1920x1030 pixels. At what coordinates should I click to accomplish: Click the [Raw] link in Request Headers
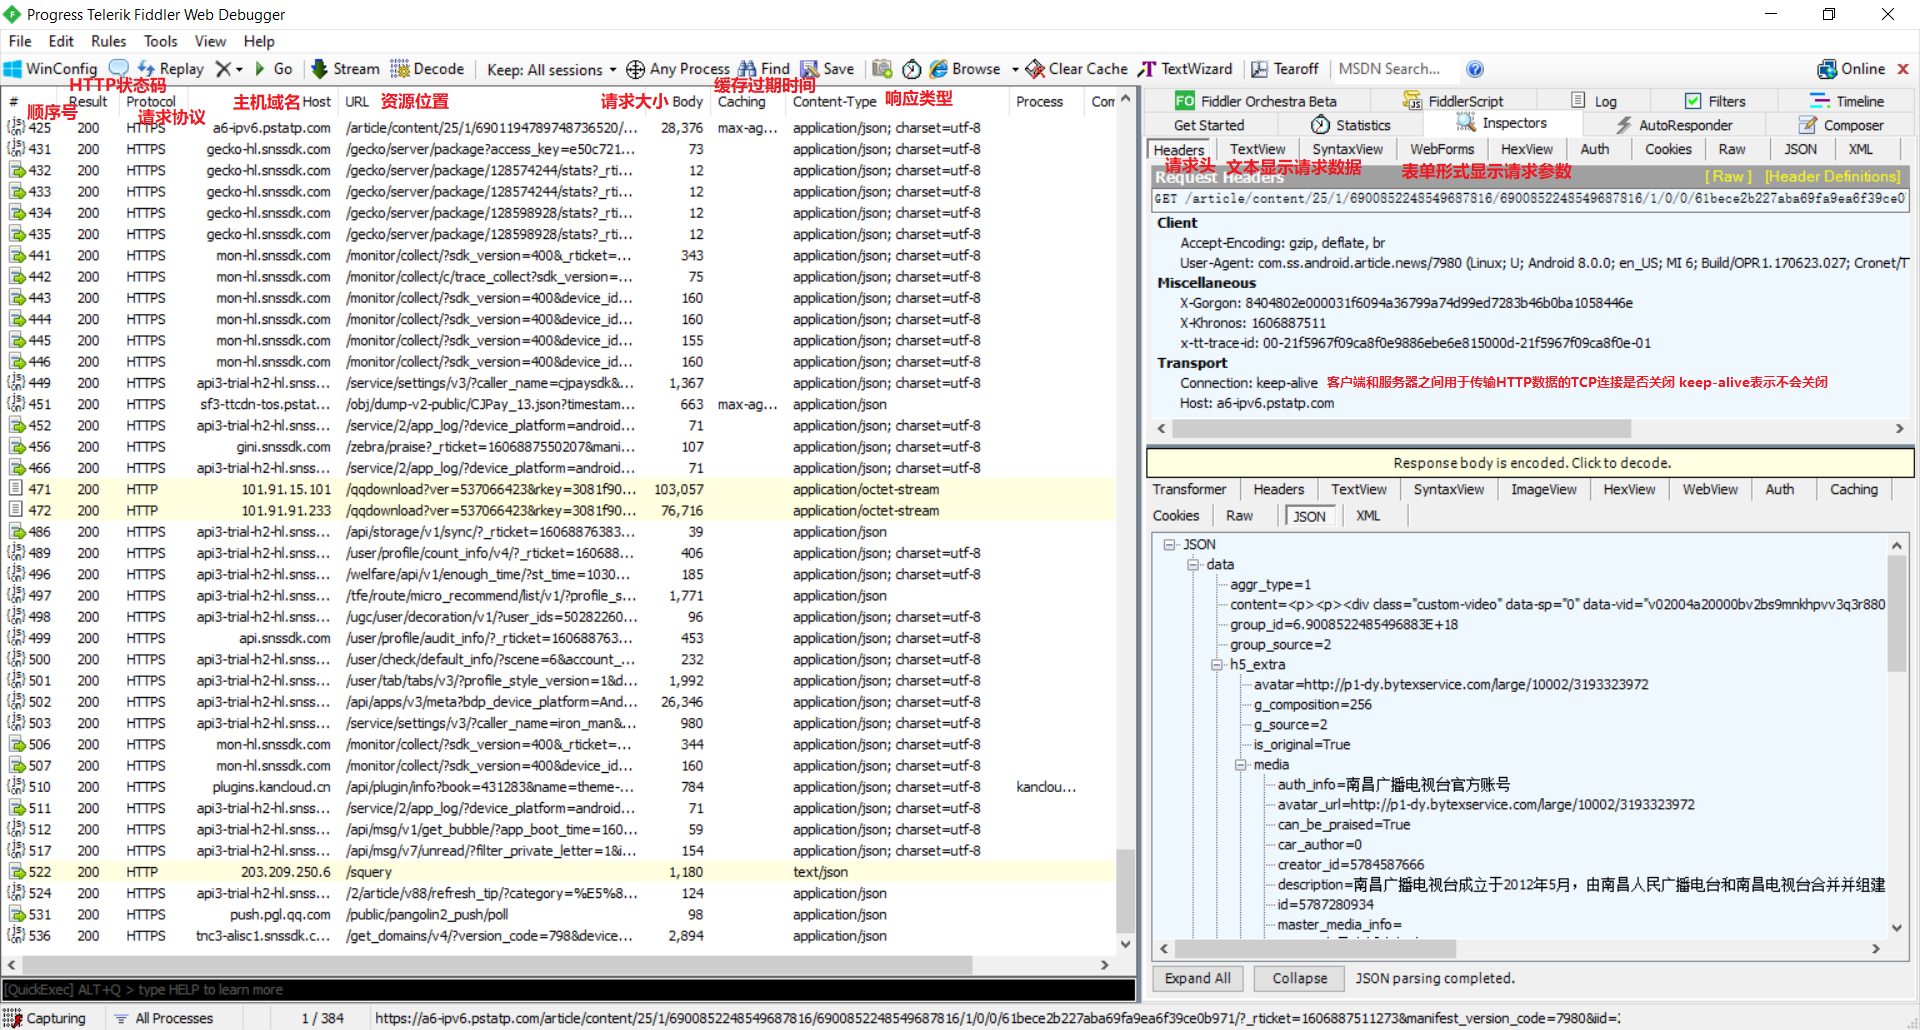pos(1728,176)
